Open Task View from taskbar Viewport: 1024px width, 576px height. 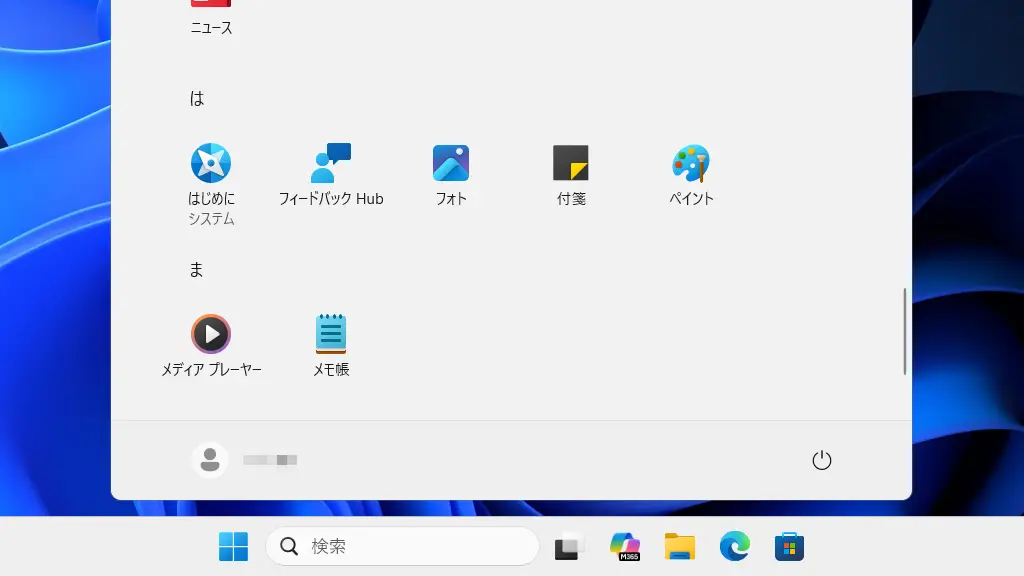[569, 546]
